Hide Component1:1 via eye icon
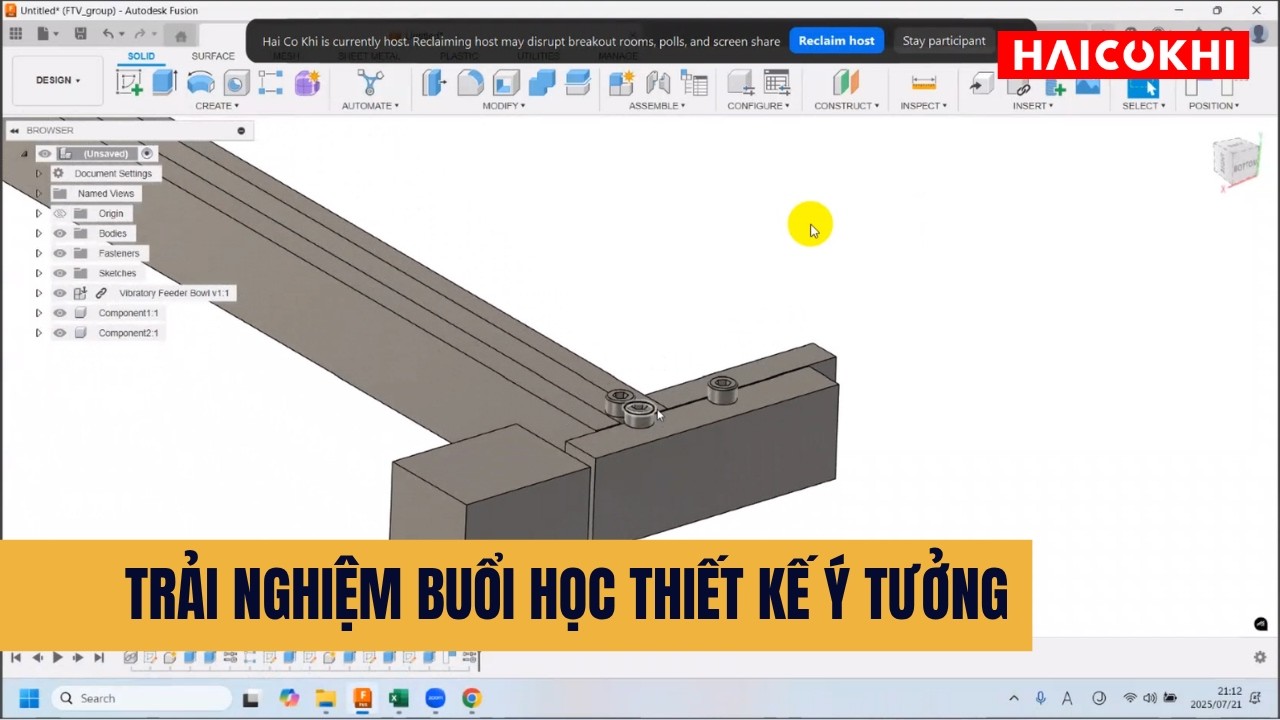The height and width of the screenshot is (720, 1280). point(59,313)
